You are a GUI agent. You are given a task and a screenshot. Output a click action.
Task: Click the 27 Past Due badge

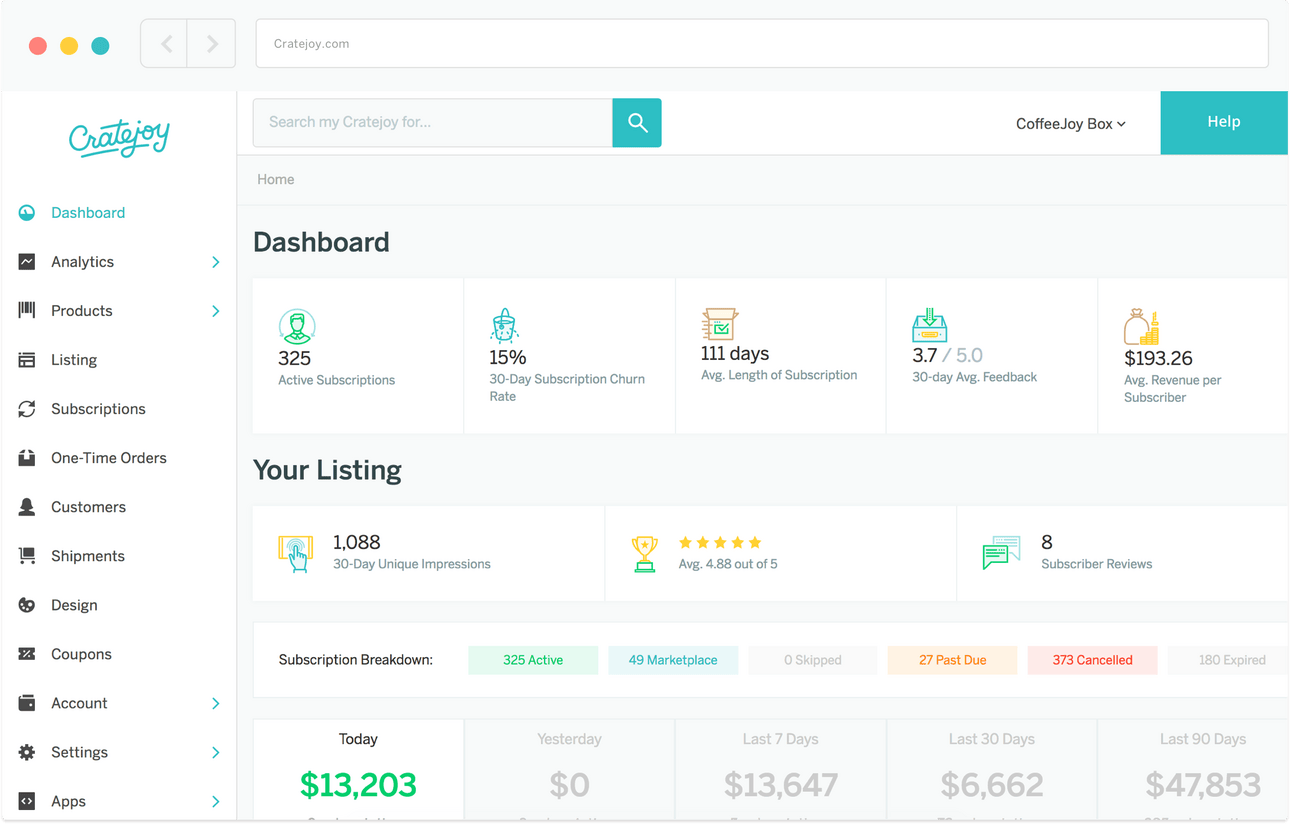point(952,660)
